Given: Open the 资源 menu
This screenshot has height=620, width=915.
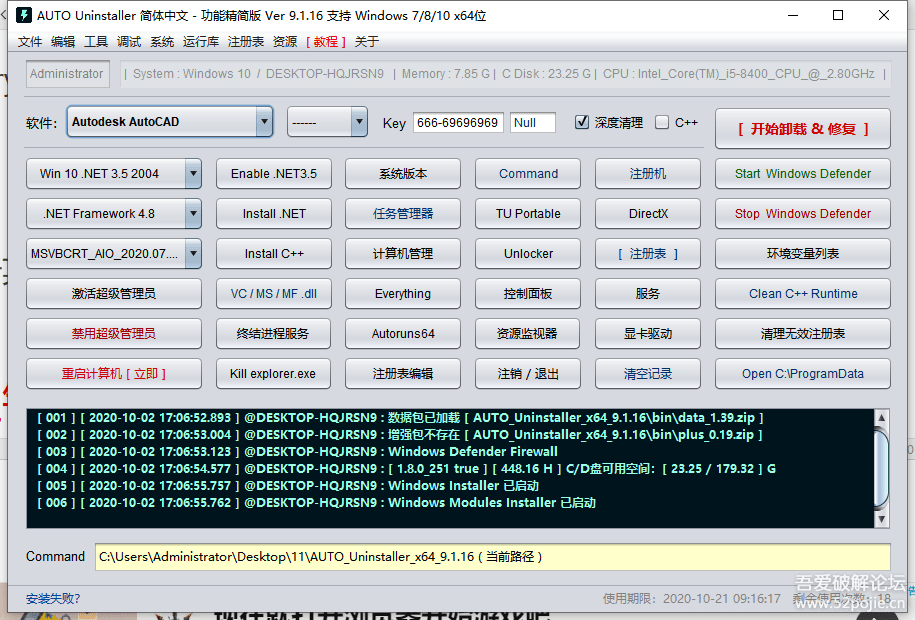Looking at the screenshot, I should pos(285,41).
